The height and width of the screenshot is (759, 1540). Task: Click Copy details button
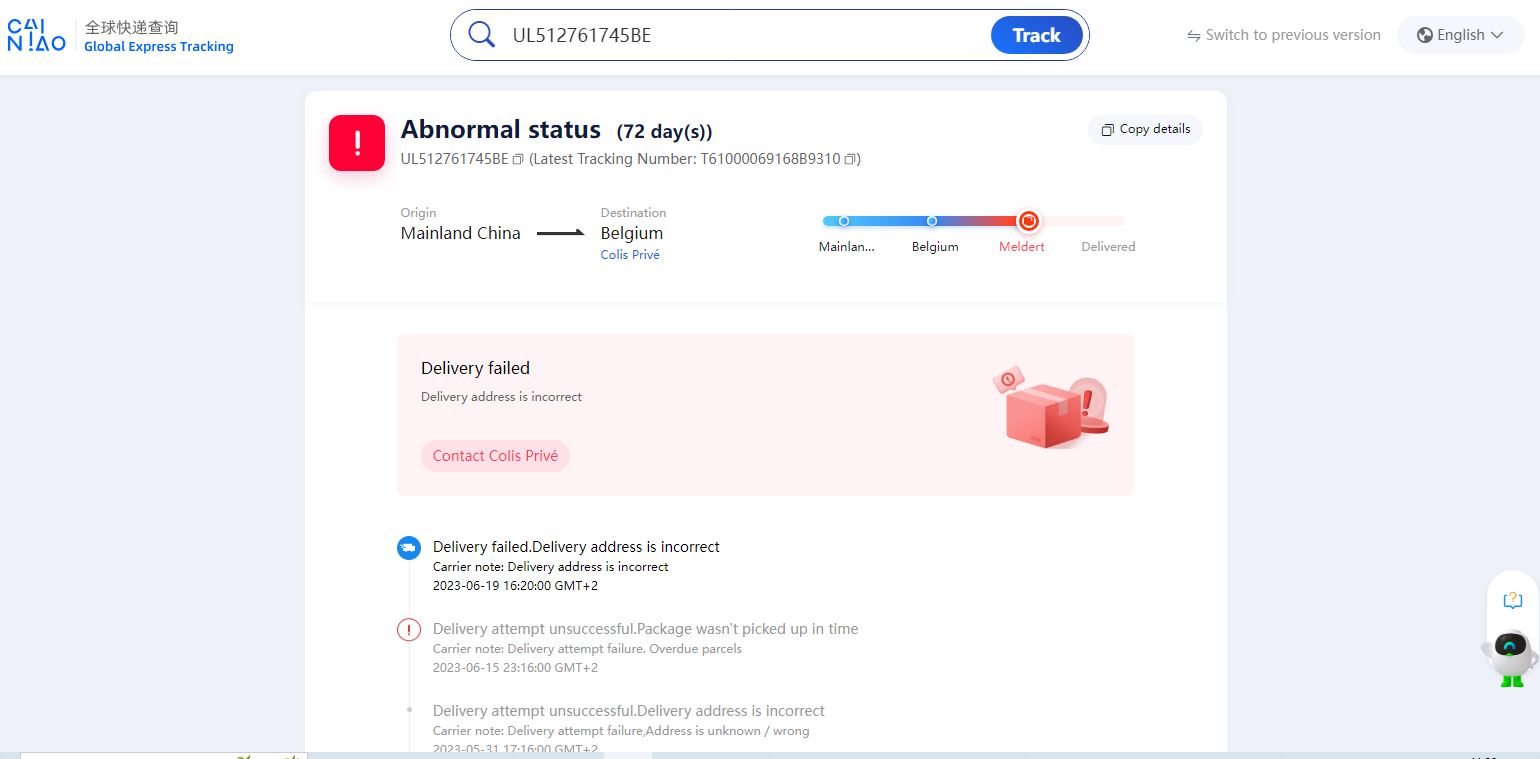1145,129
